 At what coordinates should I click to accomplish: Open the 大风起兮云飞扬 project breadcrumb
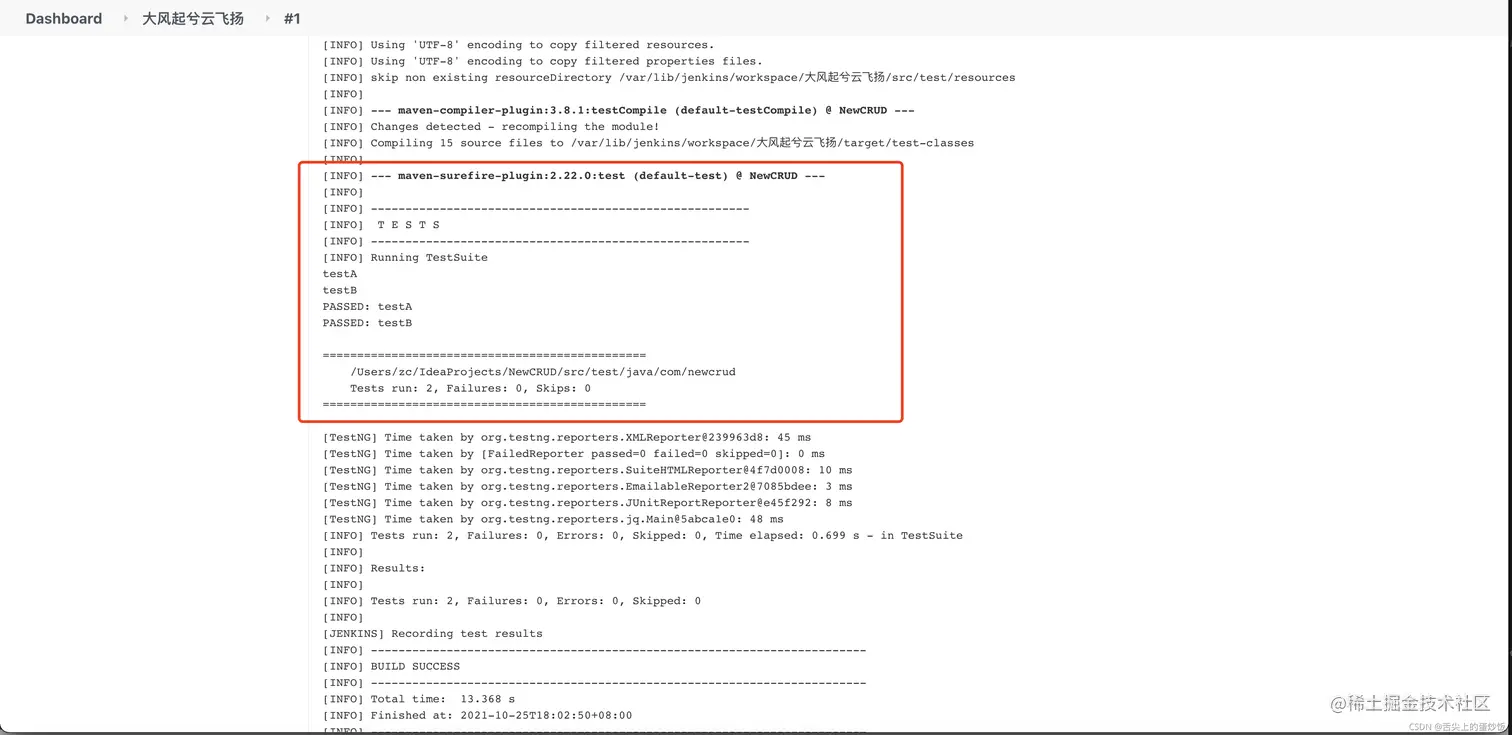193,18
